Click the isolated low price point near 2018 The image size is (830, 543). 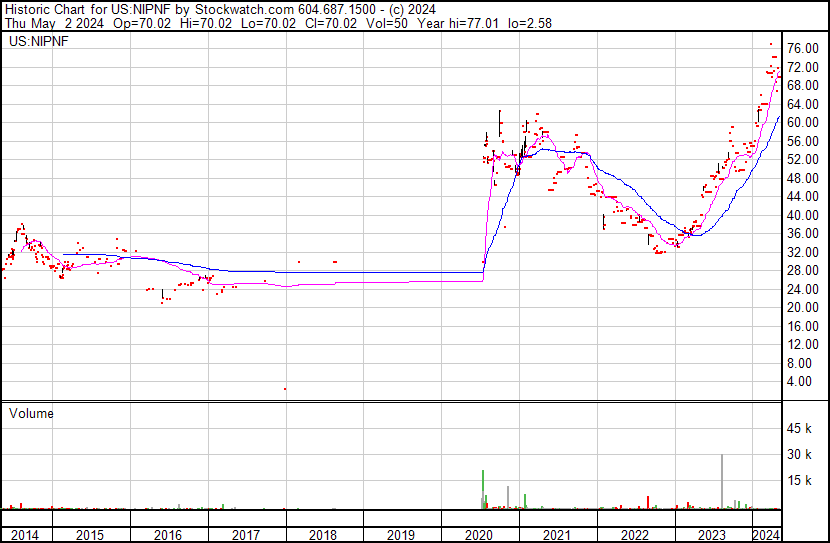coord(286,389)
